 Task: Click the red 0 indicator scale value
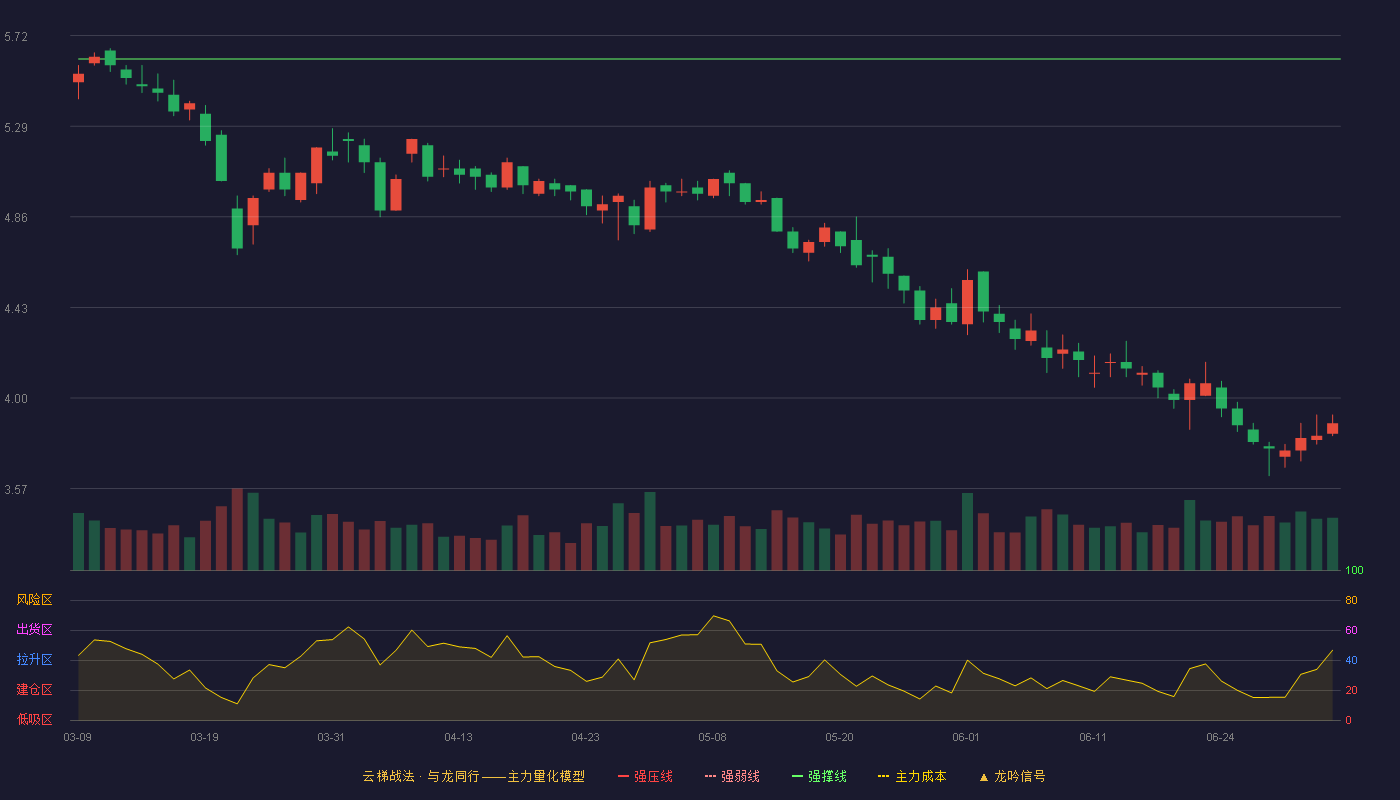coord(1348,720)
